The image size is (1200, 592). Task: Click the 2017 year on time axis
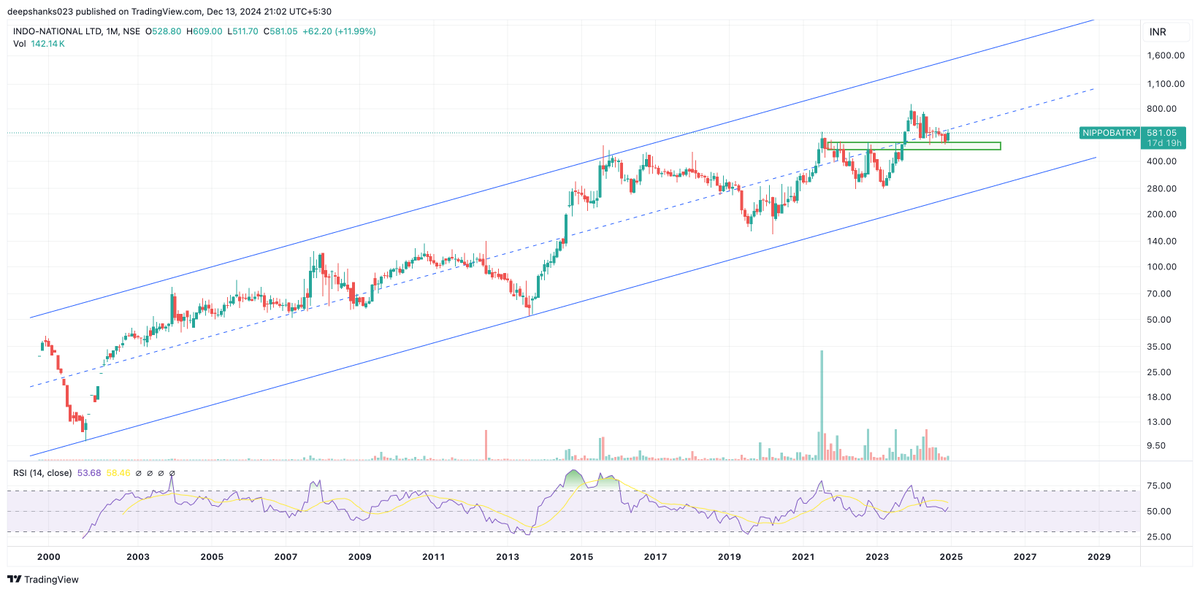(655, 556)
